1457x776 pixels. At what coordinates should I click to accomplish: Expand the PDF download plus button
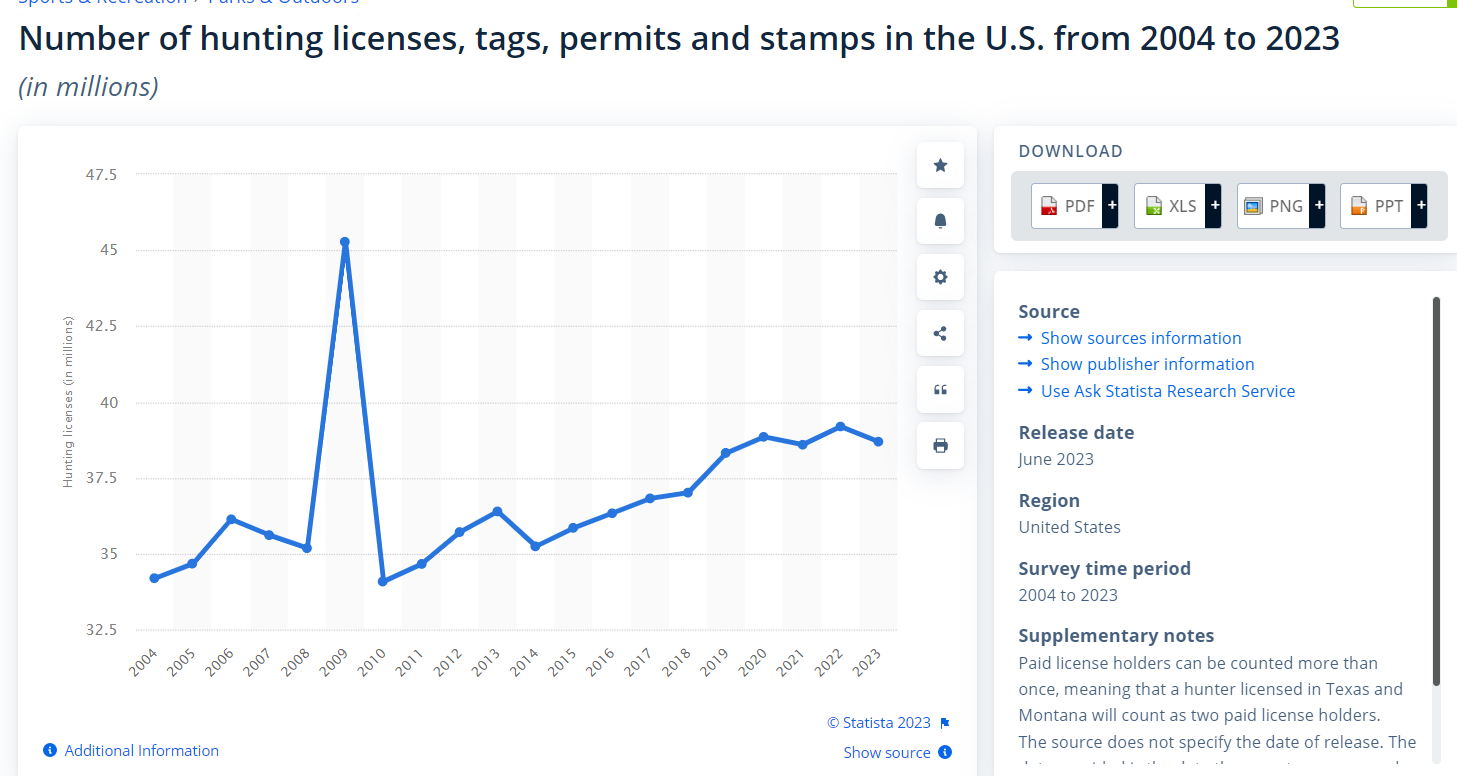click(x=1111, y=206)
